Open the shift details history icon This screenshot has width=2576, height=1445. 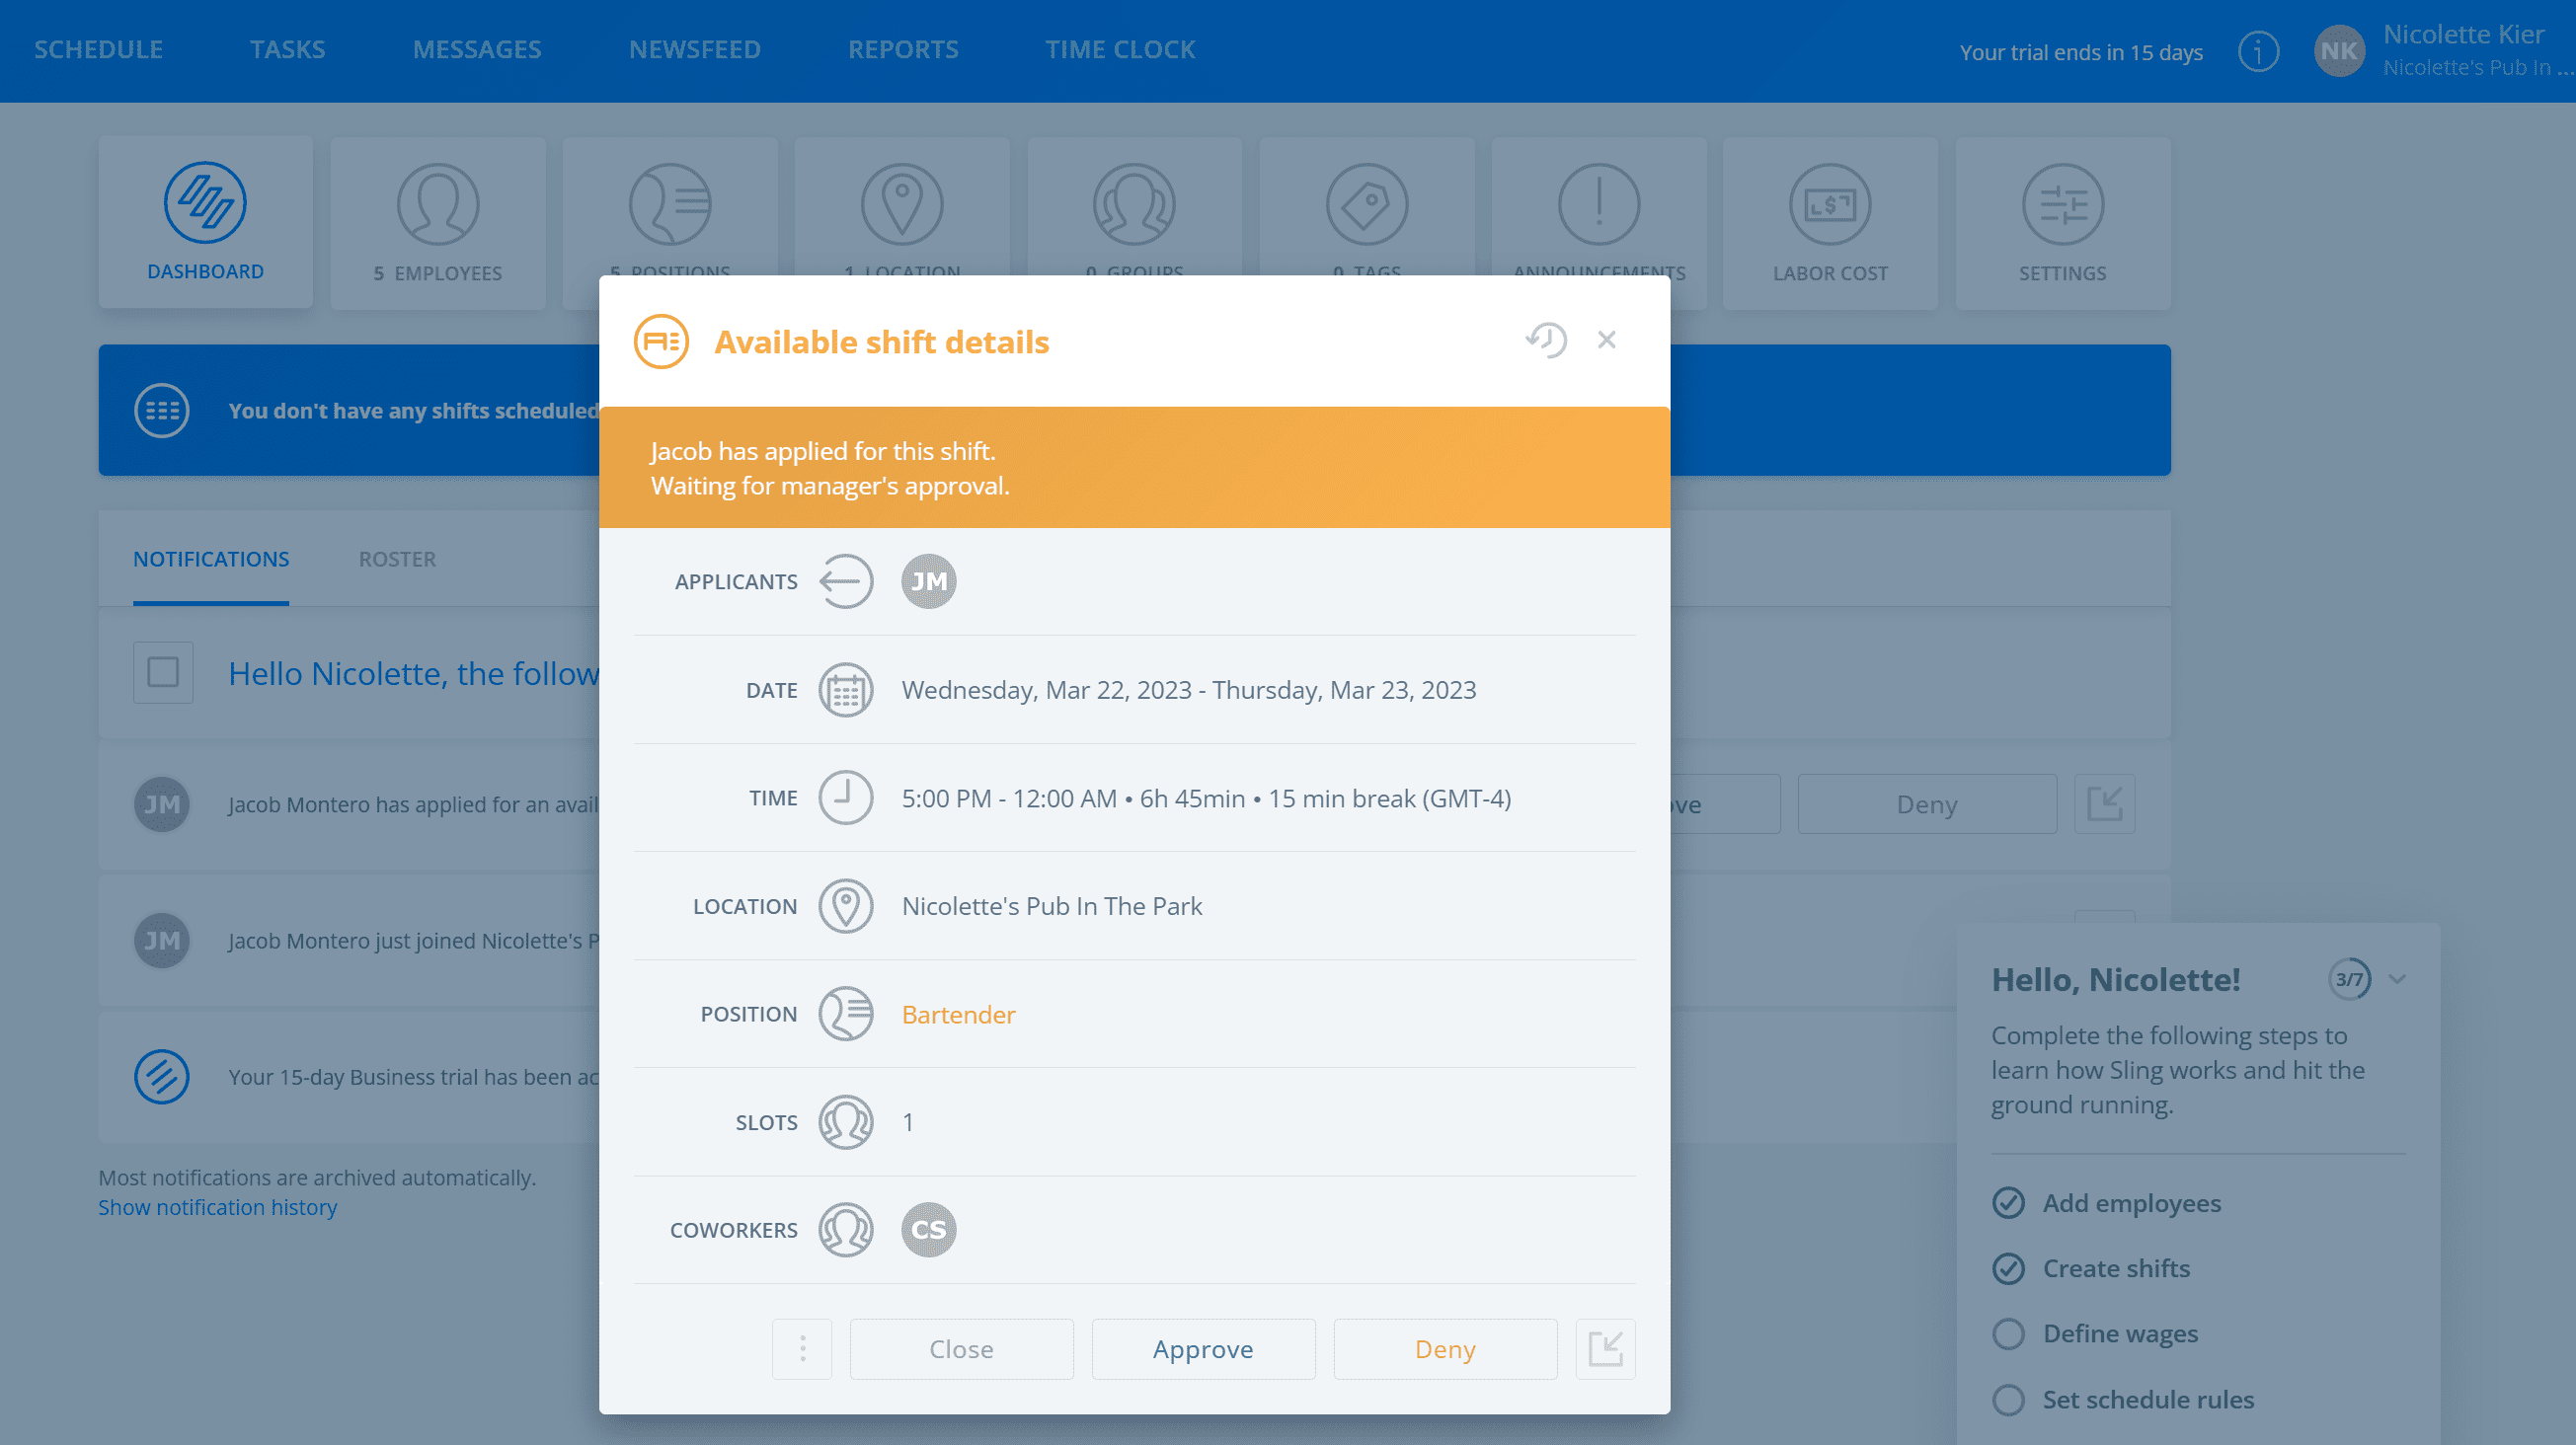pyautogui.click(x=1548, y=340)
